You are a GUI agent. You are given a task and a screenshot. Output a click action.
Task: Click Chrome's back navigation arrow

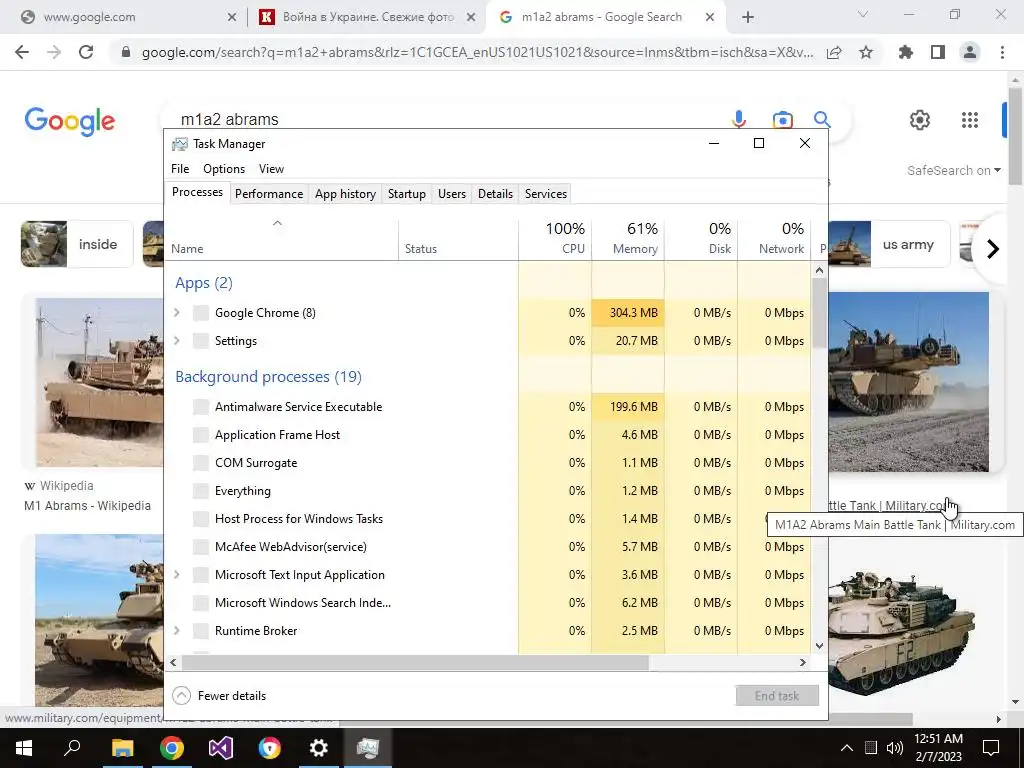click(x=22, y=52)
